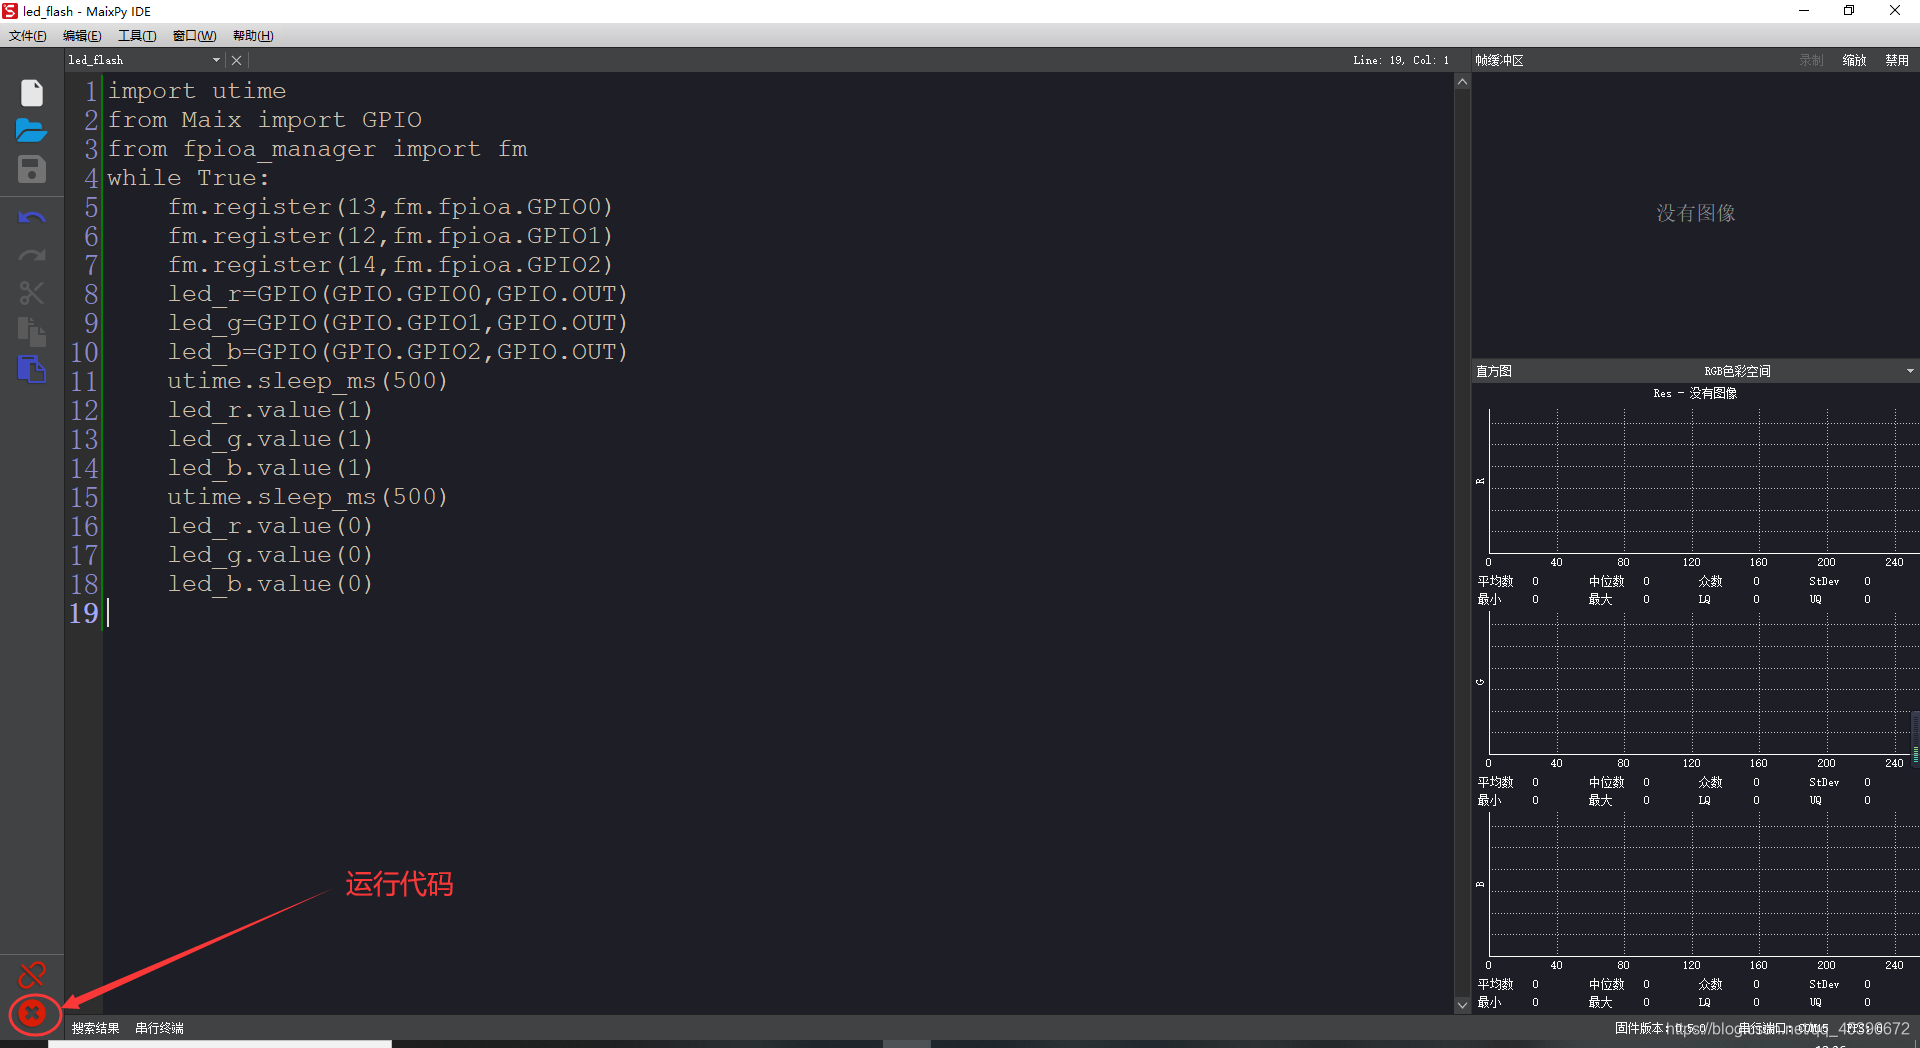Screen dimensions: 1920x1048
Task: Click the 'while True:' code line
Action: pyautogui.click(x=189, y=178)
